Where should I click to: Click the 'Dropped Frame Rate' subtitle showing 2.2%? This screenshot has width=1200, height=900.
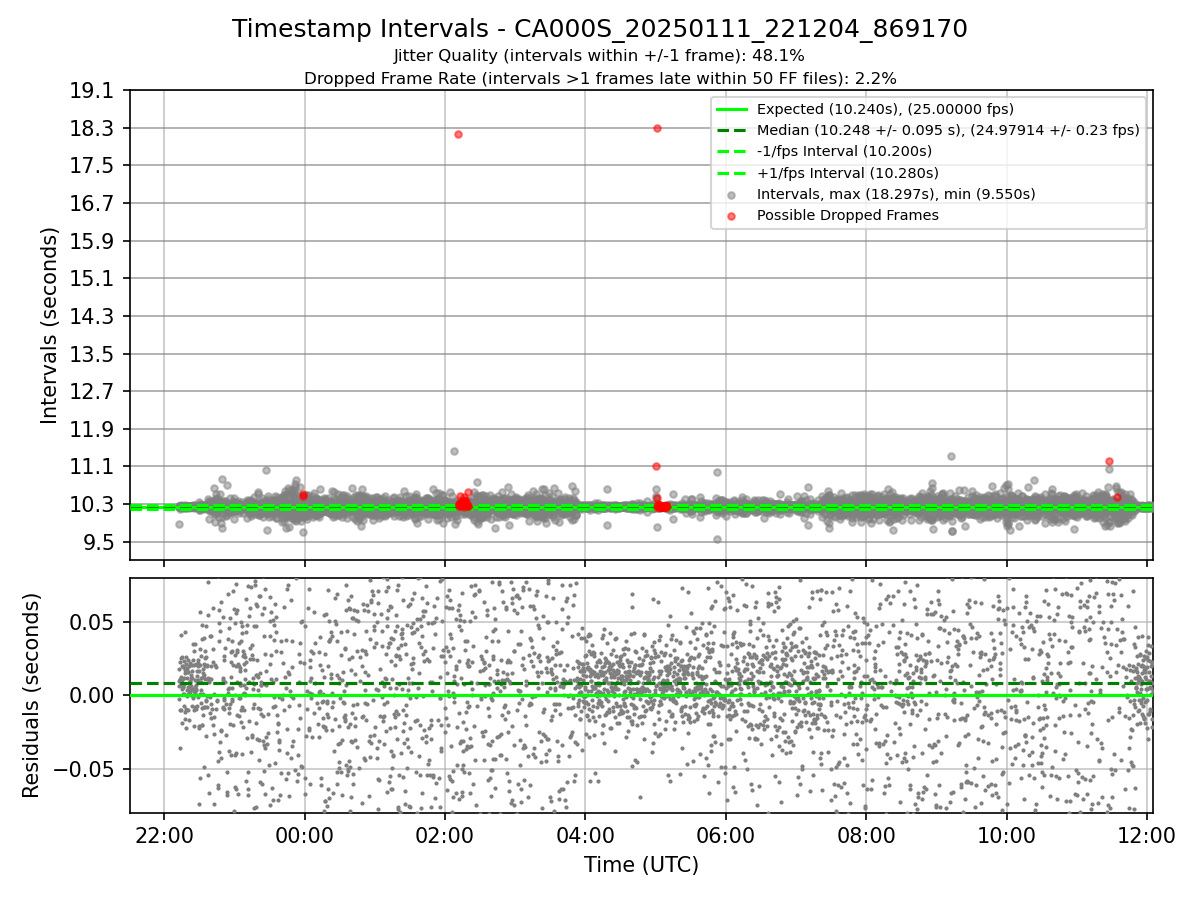[x=600, y=78]
